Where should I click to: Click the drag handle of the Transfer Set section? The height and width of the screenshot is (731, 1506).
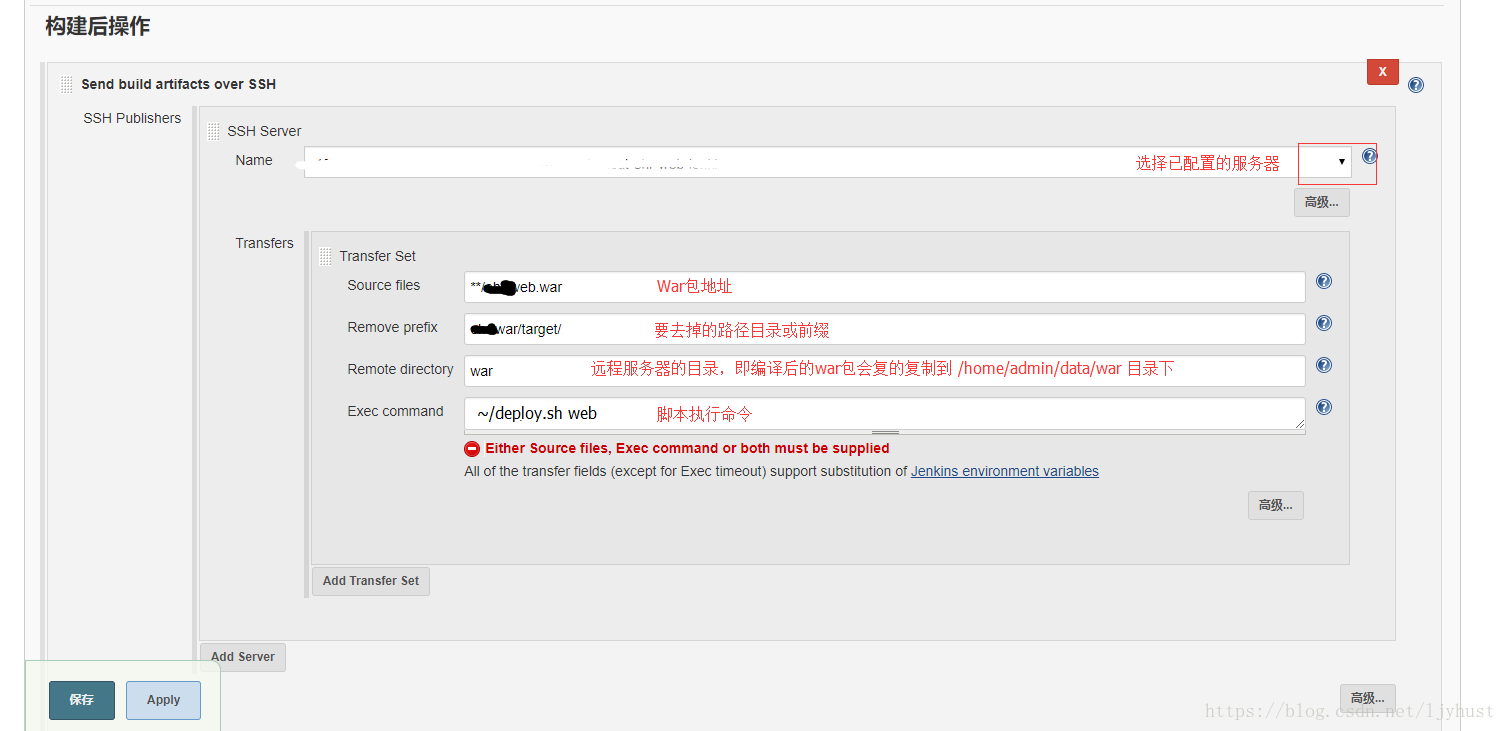[325, 256]
